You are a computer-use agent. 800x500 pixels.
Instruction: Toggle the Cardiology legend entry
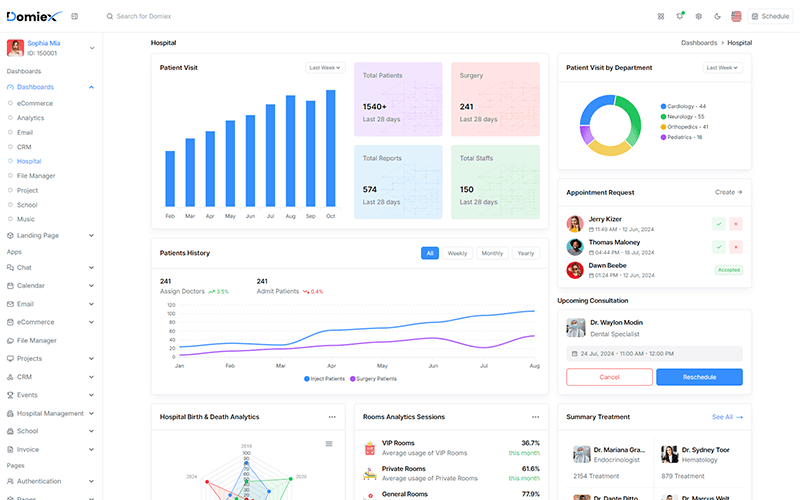point(683,106)
